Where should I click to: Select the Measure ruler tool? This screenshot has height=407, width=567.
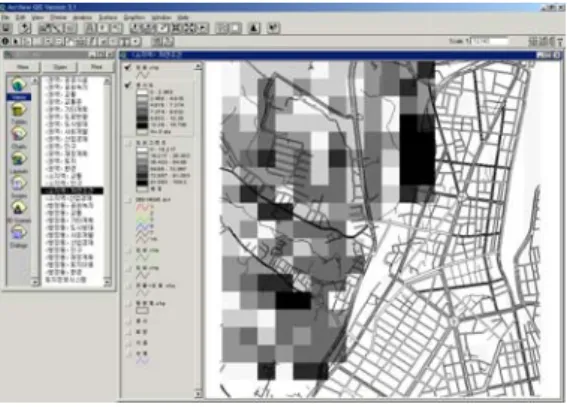point(82,42)
